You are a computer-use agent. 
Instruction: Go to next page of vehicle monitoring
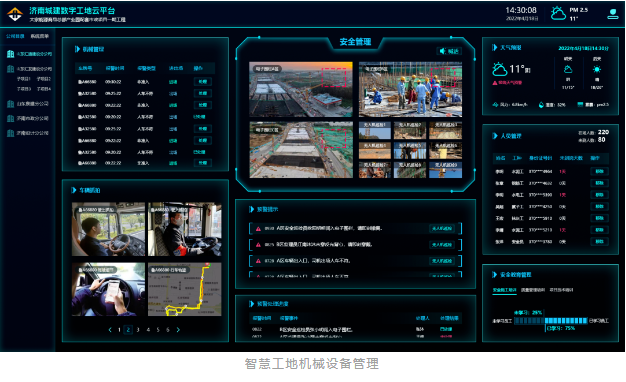[178, 330]
